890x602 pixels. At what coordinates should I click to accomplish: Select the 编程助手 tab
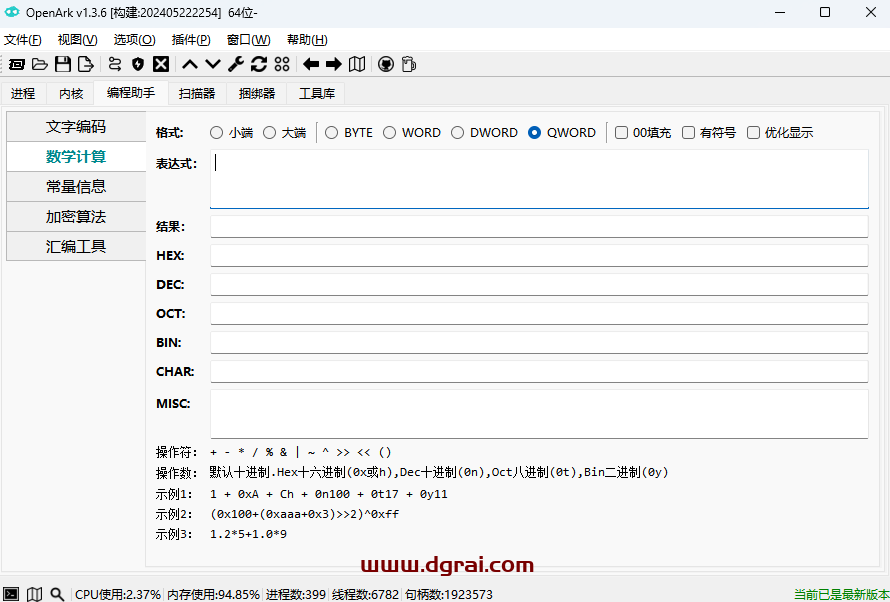(x=131, y=92)
